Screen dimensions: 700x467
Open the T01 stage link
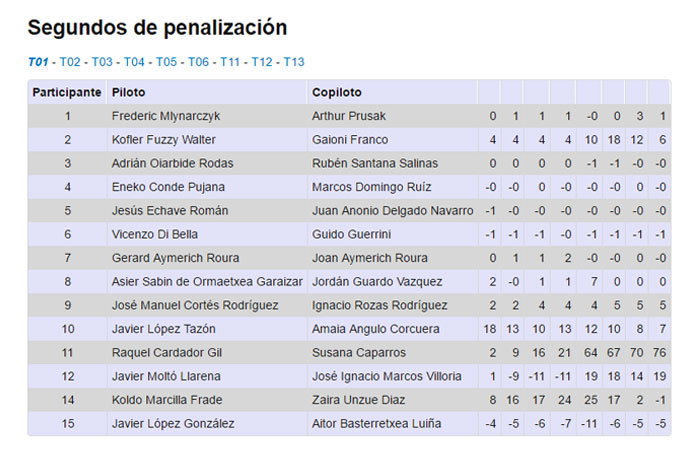click(x=38, y=62)
